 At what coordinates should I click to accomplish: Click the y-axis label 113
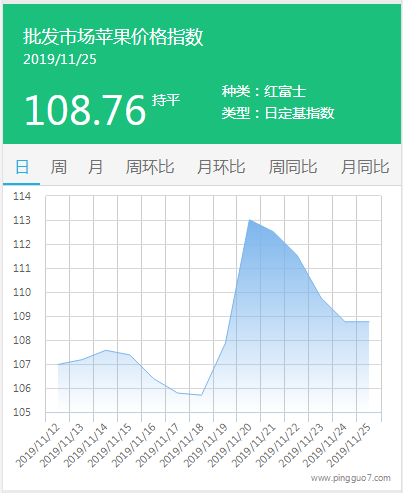(22, 220)
